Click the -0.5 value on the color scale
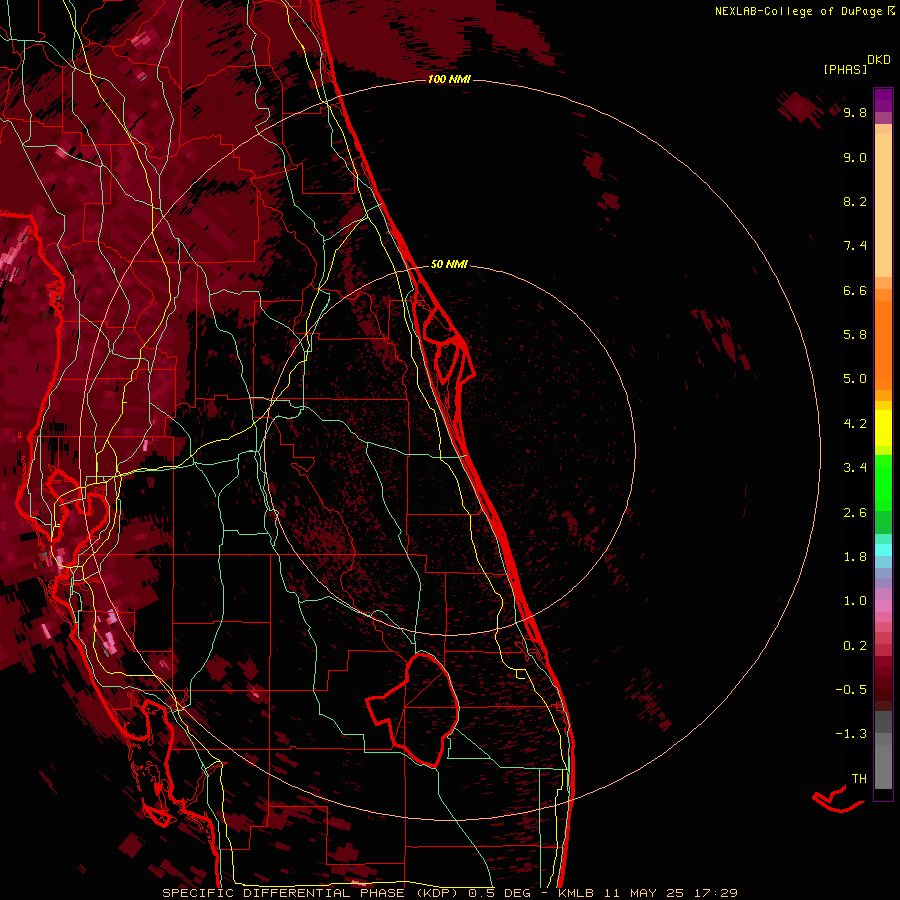Screen dimensions: 900x900 pyautogui.click(x=851, y=690)
